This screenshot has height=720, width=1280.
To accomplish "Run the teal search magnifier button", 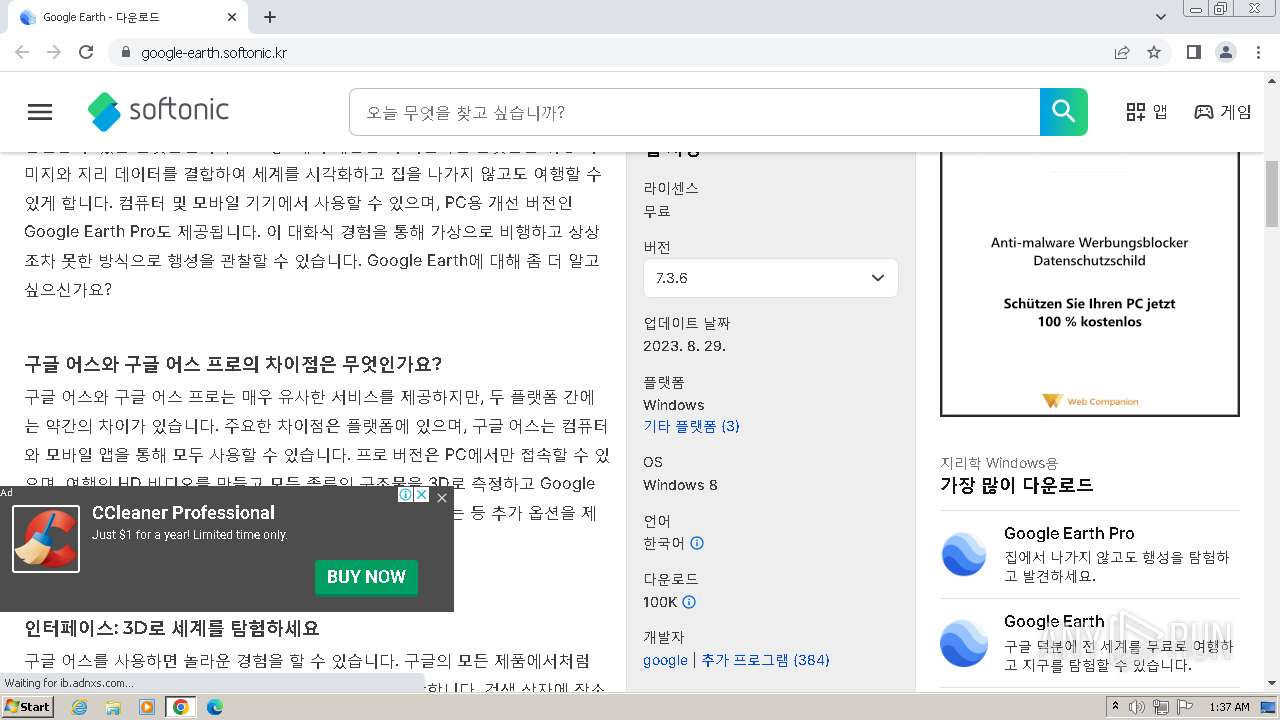I will pyautogui.click(x=1064, y=112).
